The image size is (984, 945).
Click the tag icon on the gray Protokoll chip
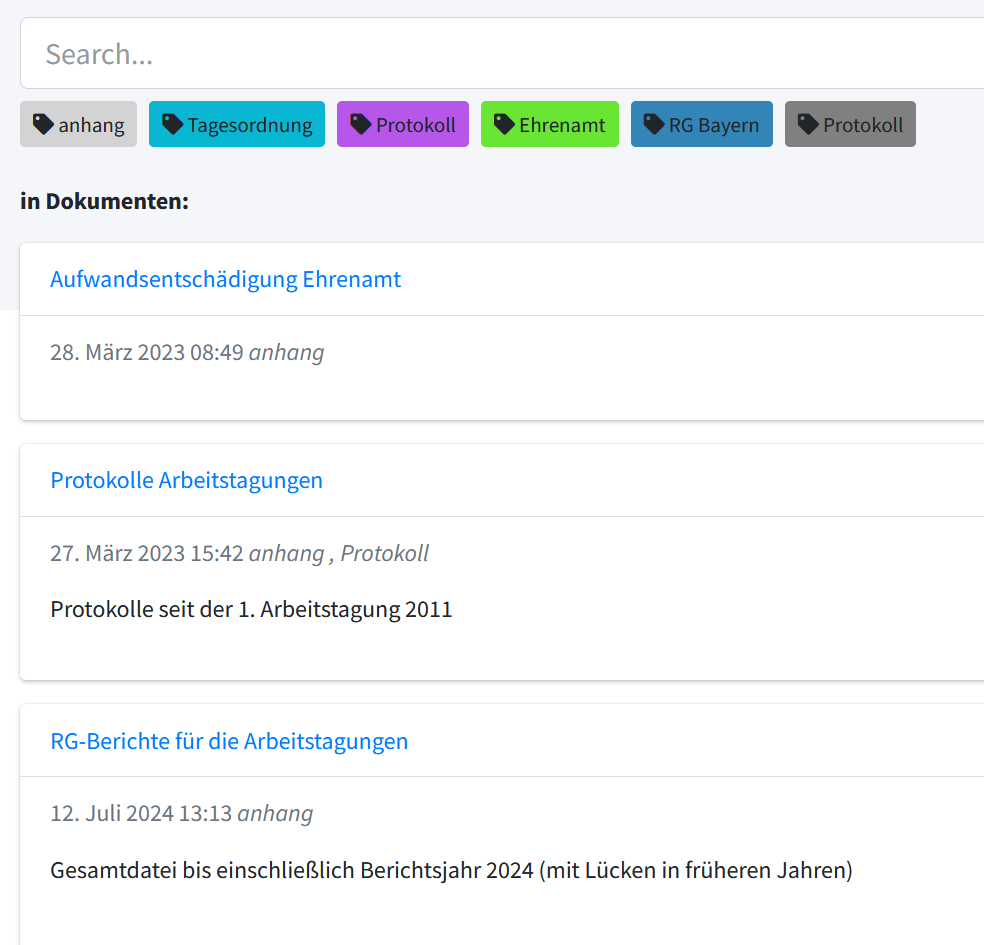tap(808, 123)
